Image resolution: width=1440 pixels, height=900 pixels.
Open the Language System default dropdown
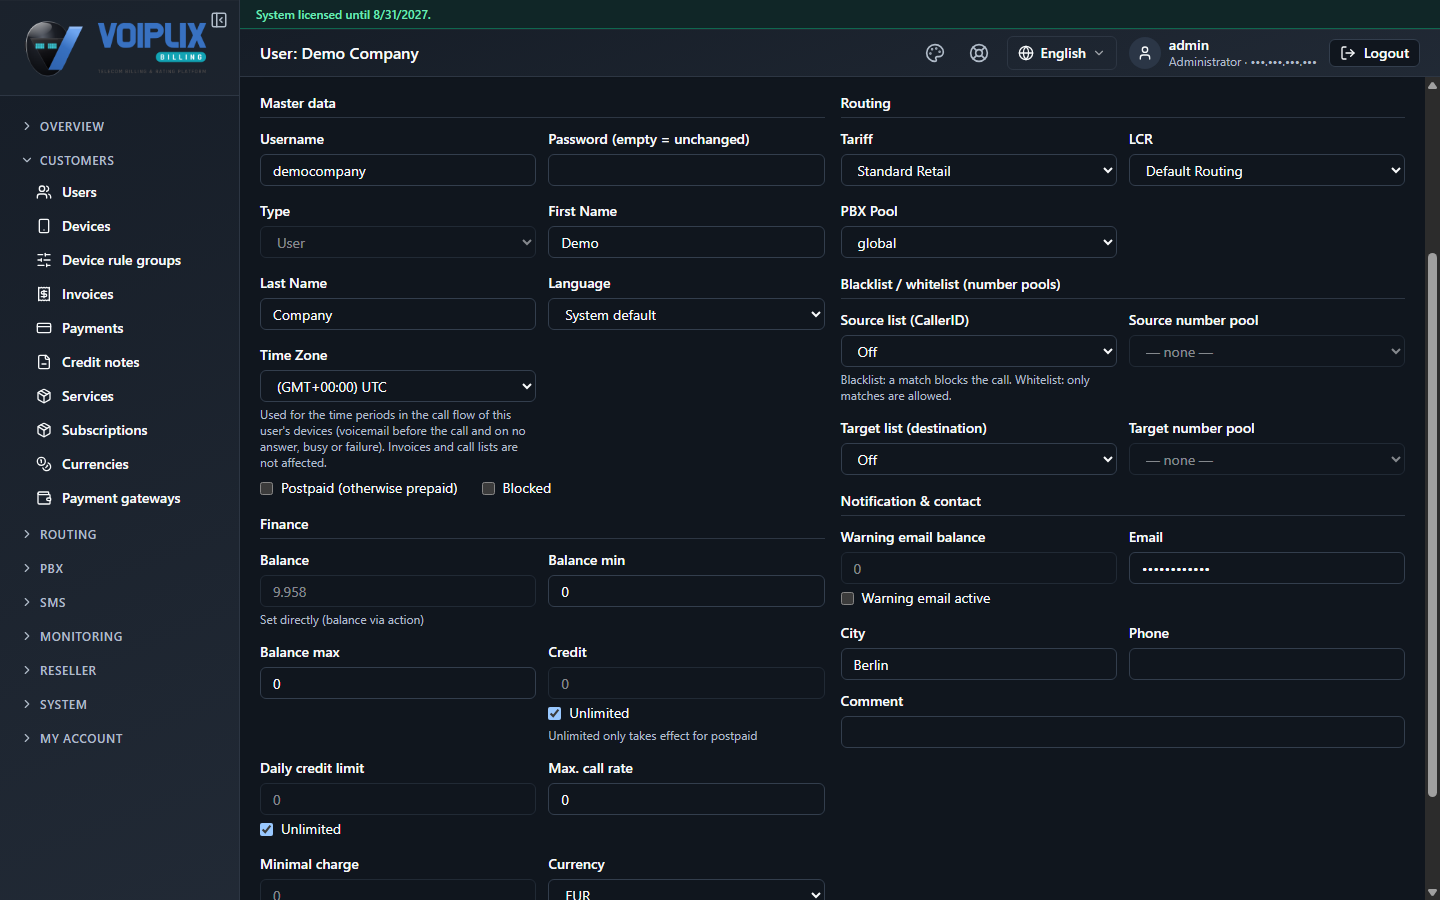point(686,315)
